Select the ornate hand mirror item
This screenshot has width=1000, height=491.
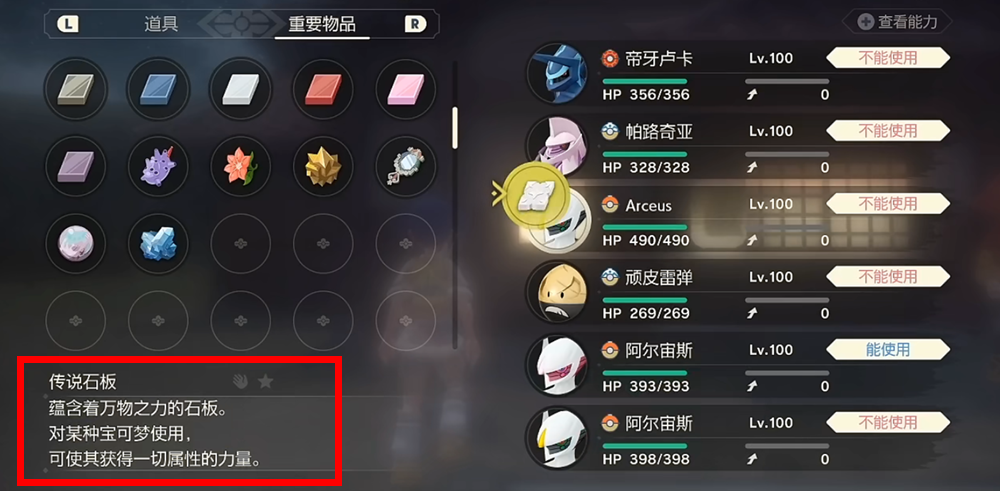coord(406,166)
